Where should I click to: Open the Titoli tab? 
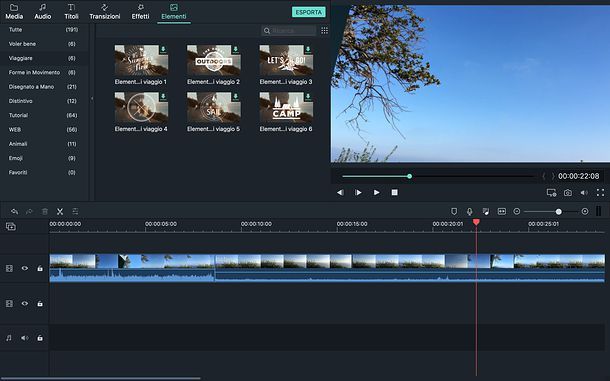coord(71,12)
